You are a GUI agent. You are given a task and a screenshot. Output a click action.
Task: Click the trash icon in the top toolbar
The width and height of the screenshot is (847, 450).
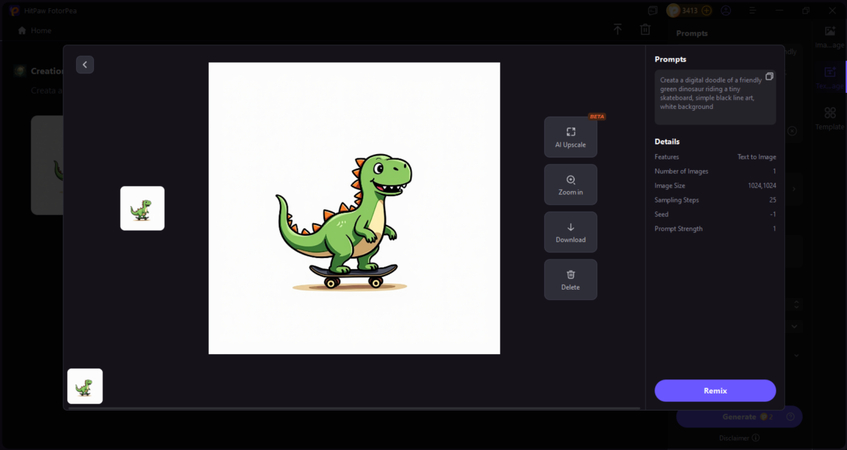[x=645, y=30]
